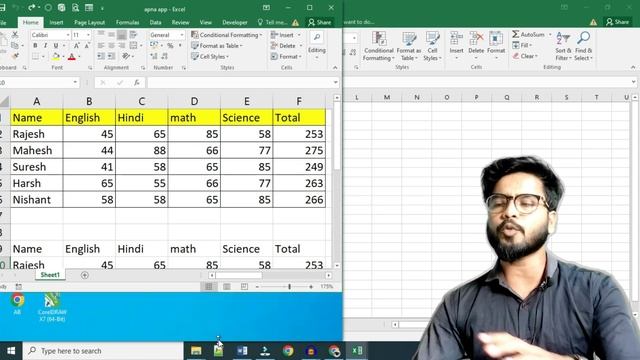The image size is (640, 360).
Task: Click the Redo arrow in Quick Access Toolbar
Action: pyautogui.click(x=32, y=8)
